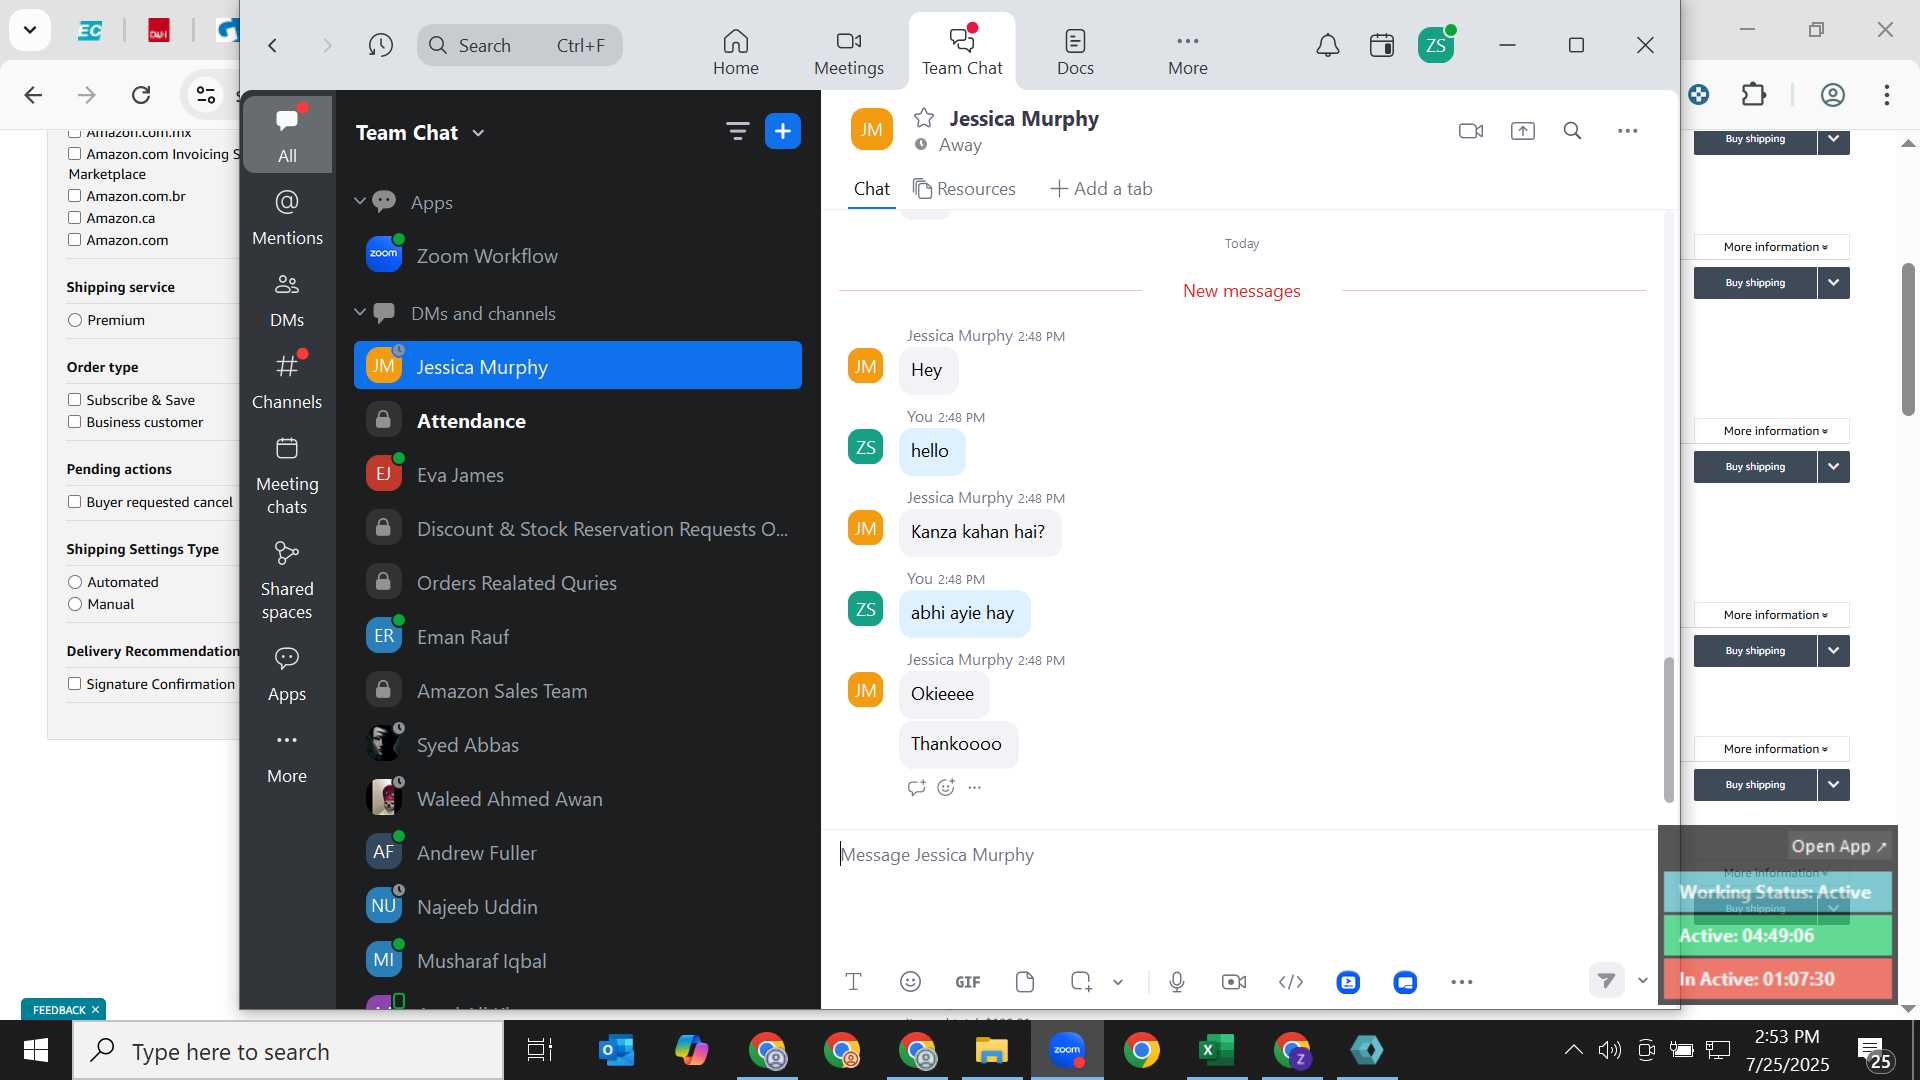Show hidden system tray icons
Image resolution: width=1920 pixels, height=1080 pixels.
(1572, 1050)
